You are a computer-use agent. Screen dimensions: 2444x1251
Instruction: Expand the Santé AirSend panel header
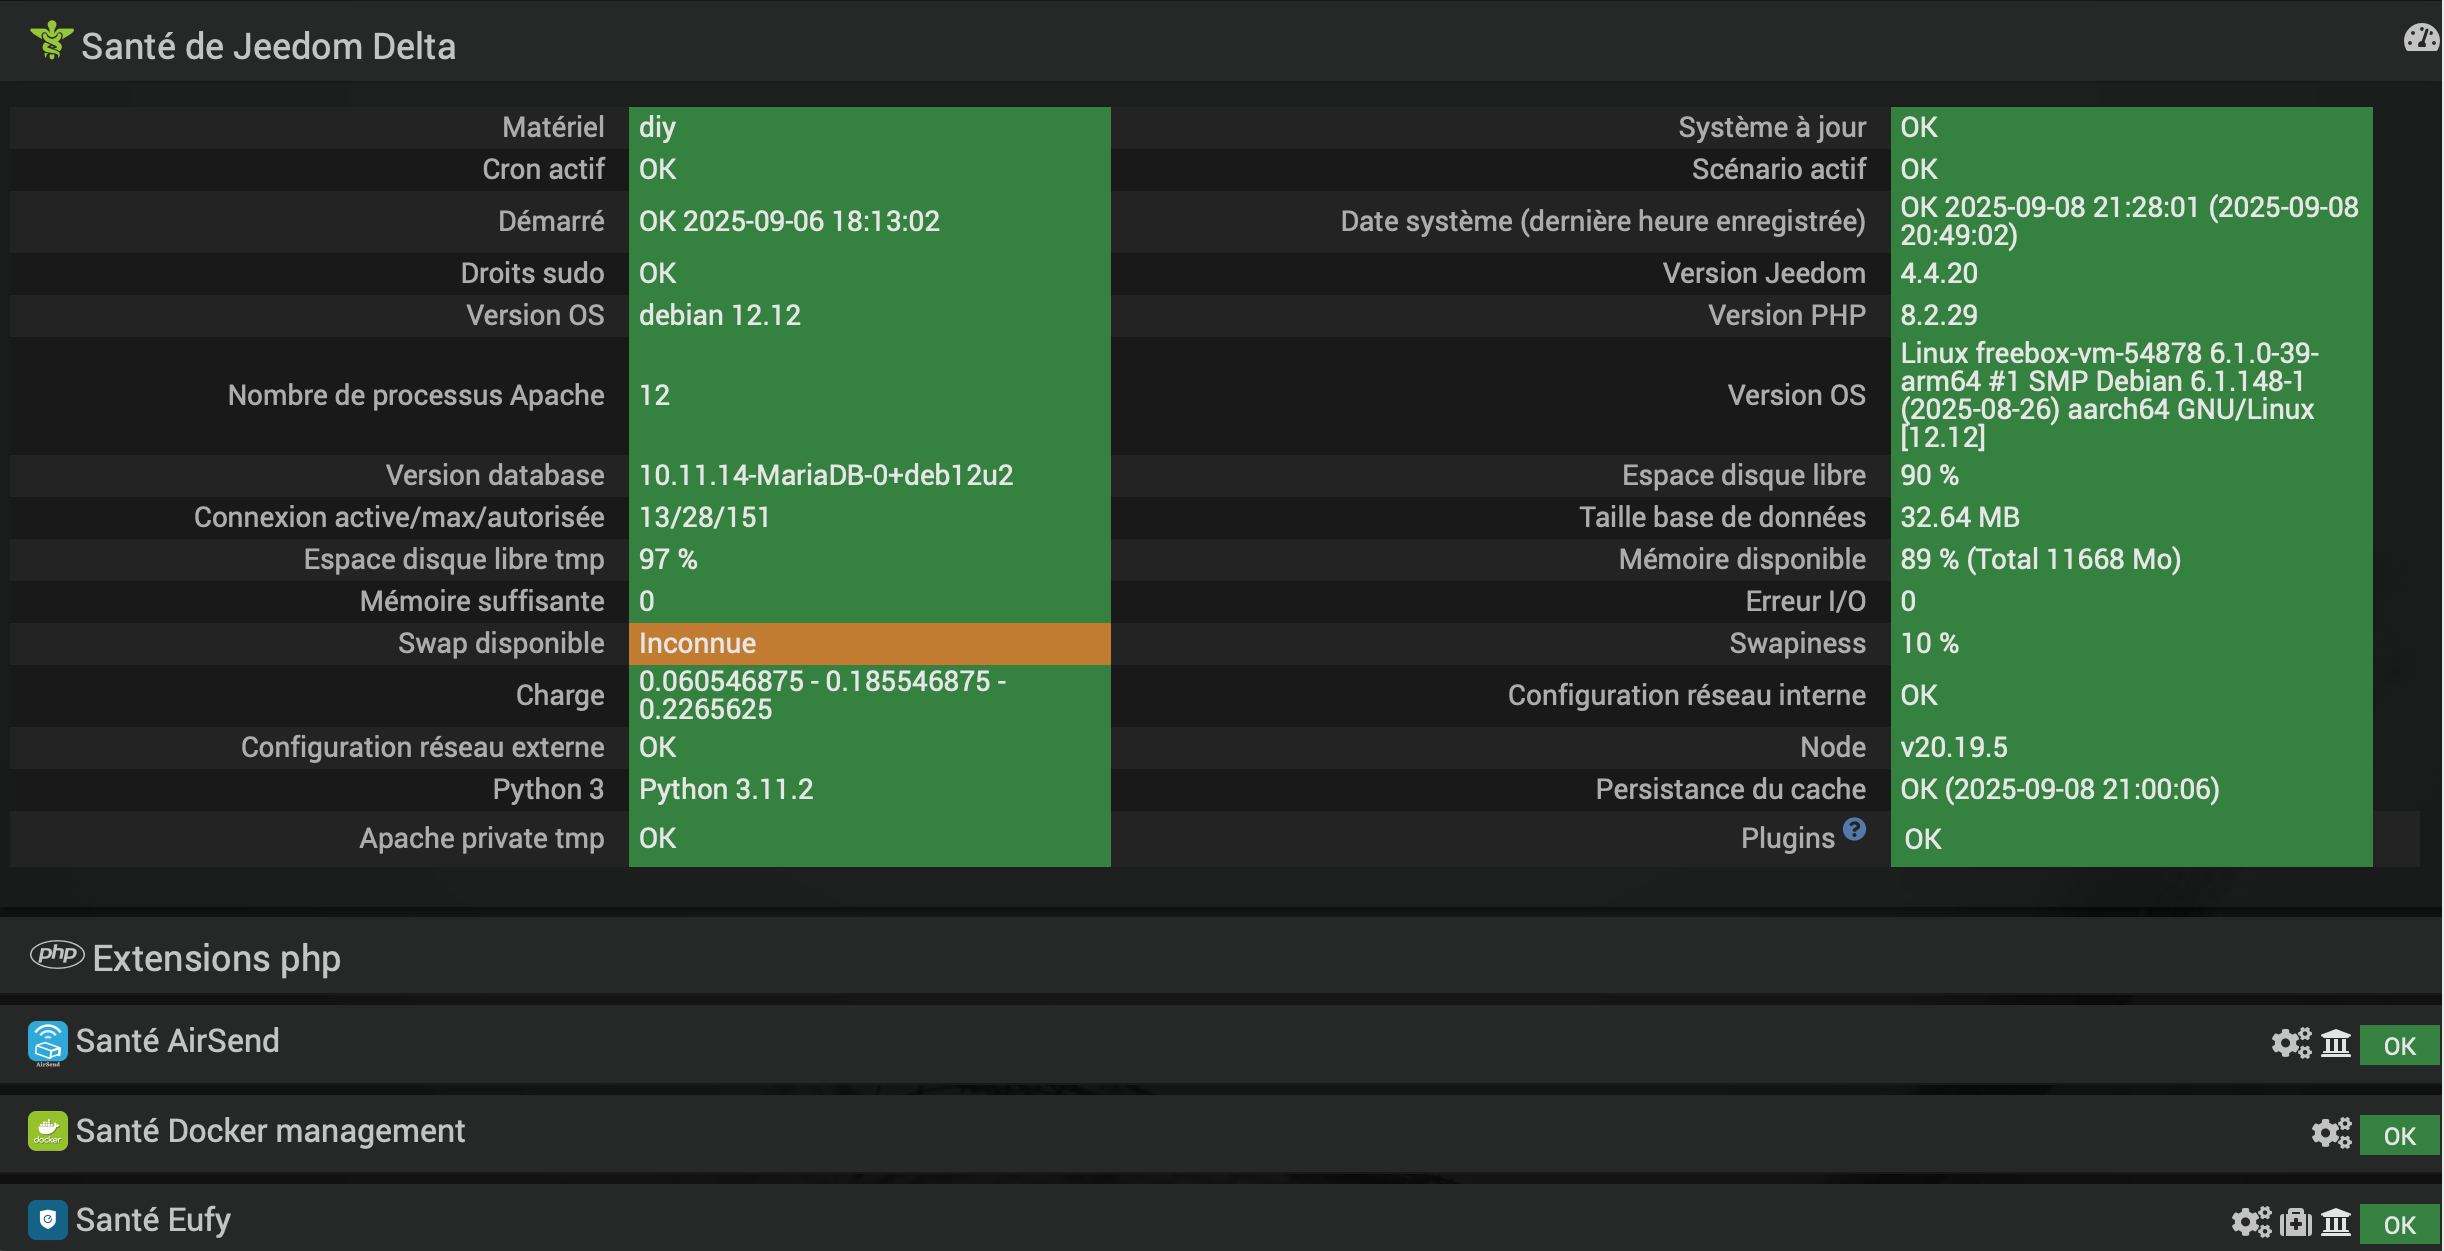click(178, 1041)
